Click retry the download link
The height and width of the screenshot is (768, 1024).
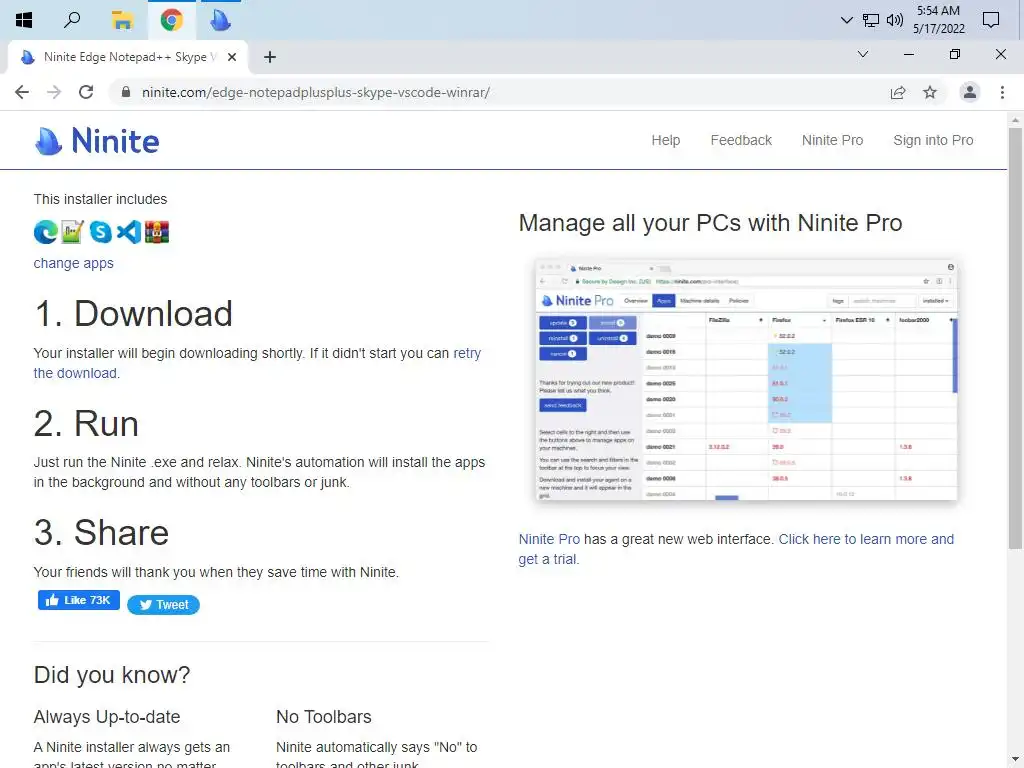coord(467,353)
